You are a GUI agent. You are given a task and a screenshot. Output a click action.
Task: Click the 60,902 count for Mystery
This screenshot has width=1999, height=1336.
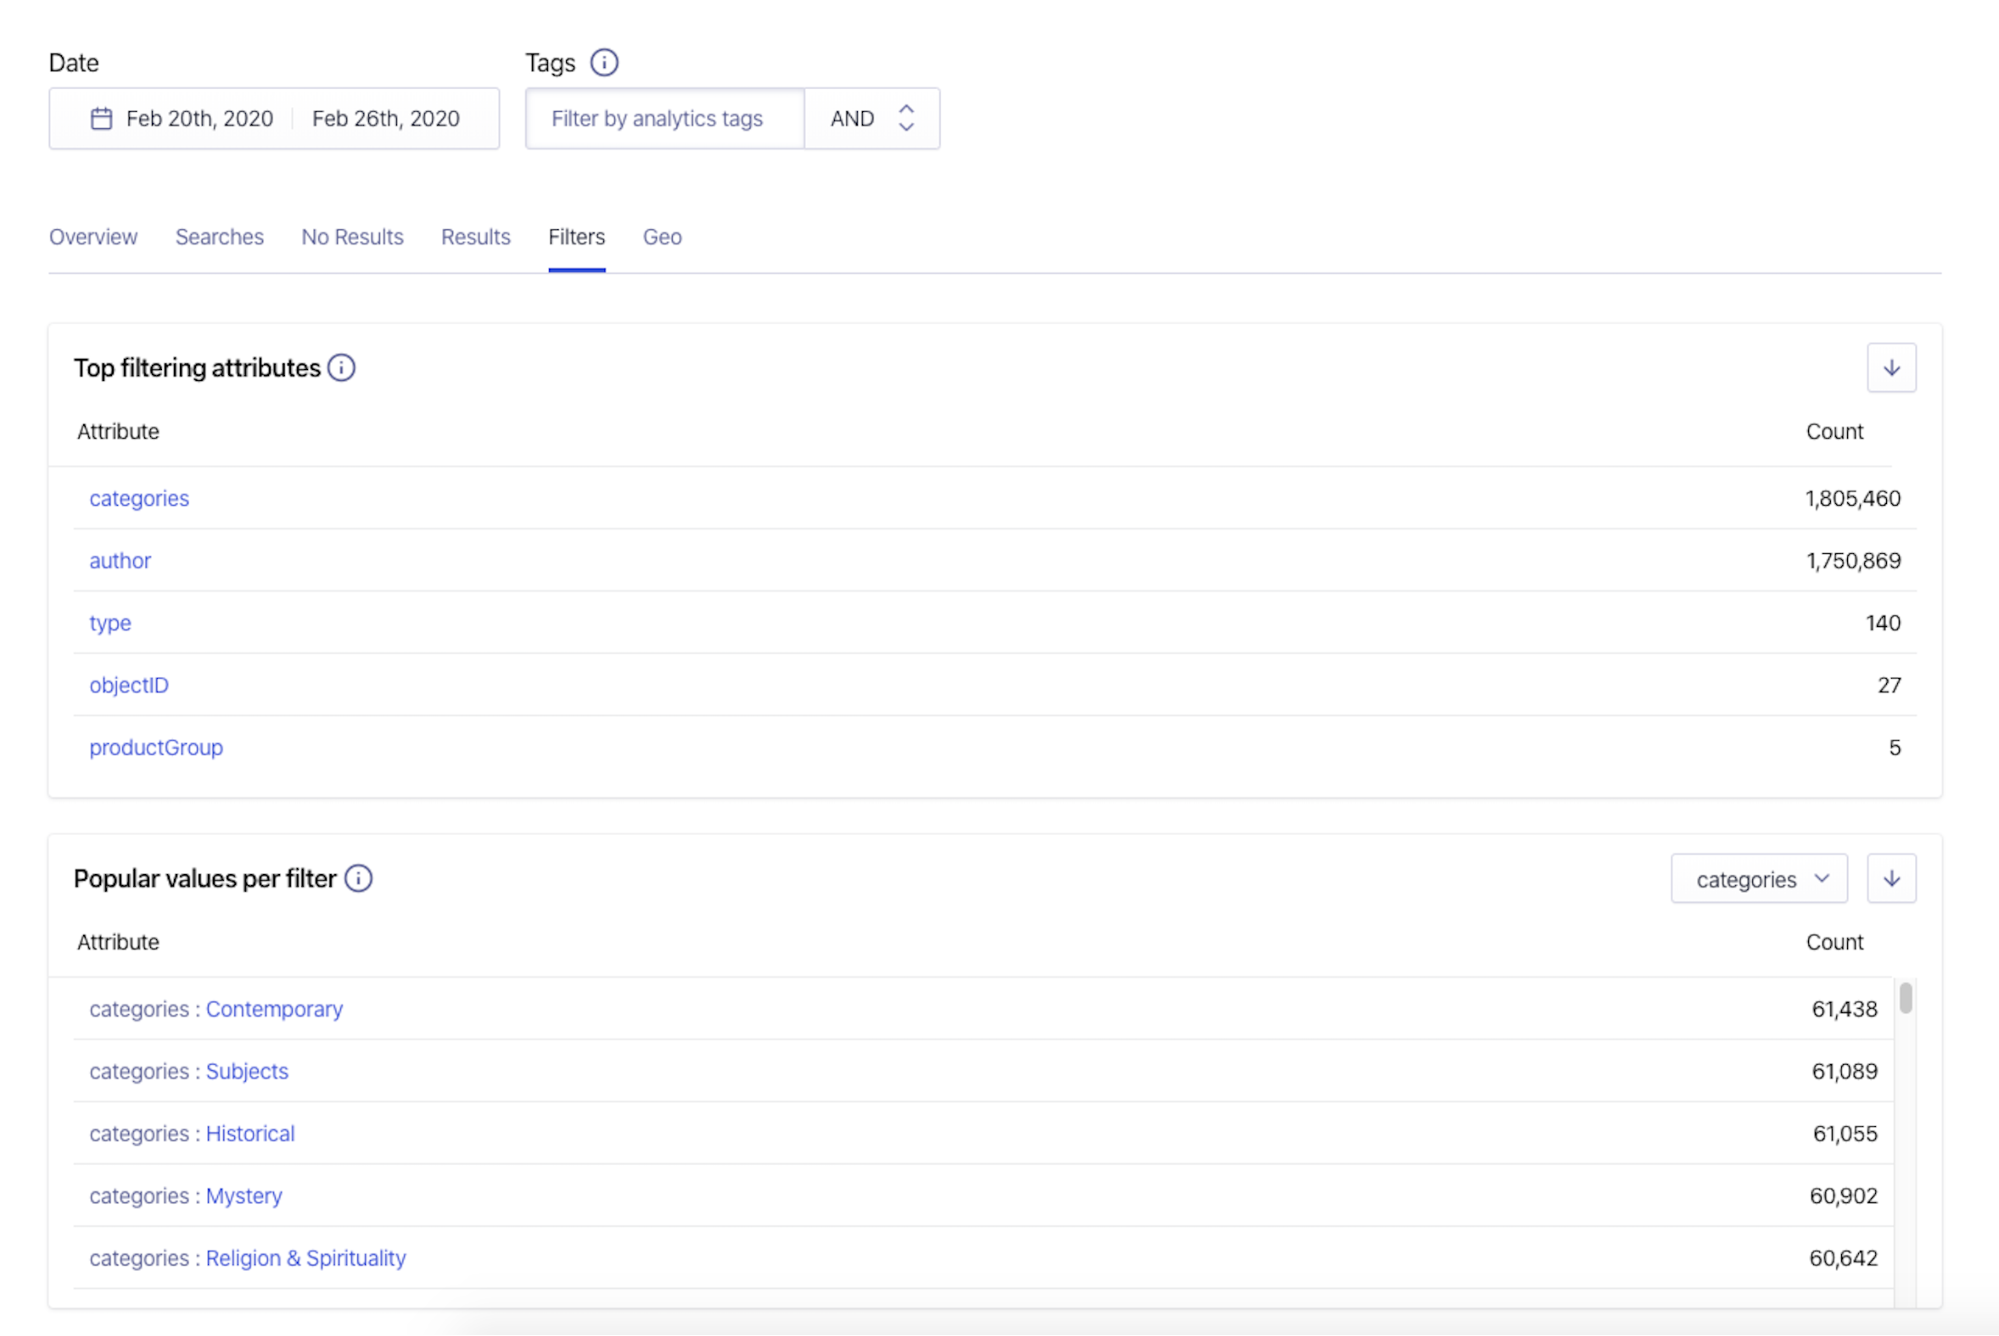[1843, 1196]
